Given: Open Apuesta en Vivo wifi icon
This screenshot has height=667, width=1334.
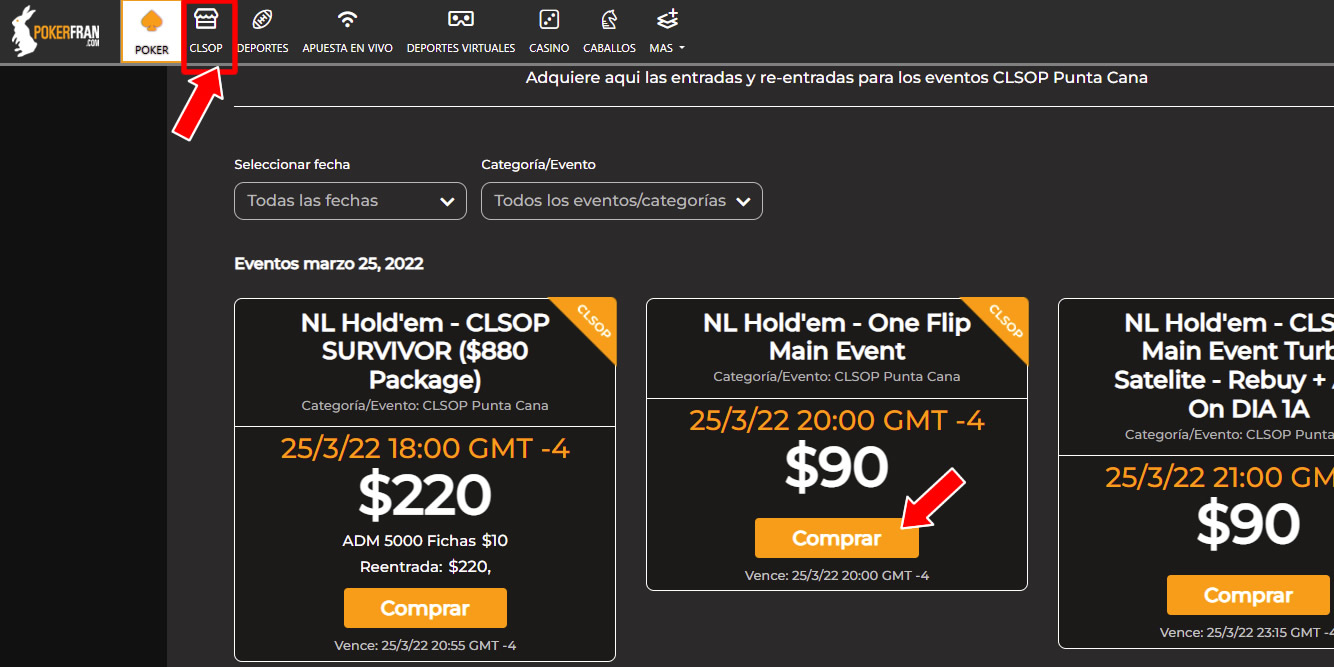Looking at the screenshot, I should [x=347, y=20].
